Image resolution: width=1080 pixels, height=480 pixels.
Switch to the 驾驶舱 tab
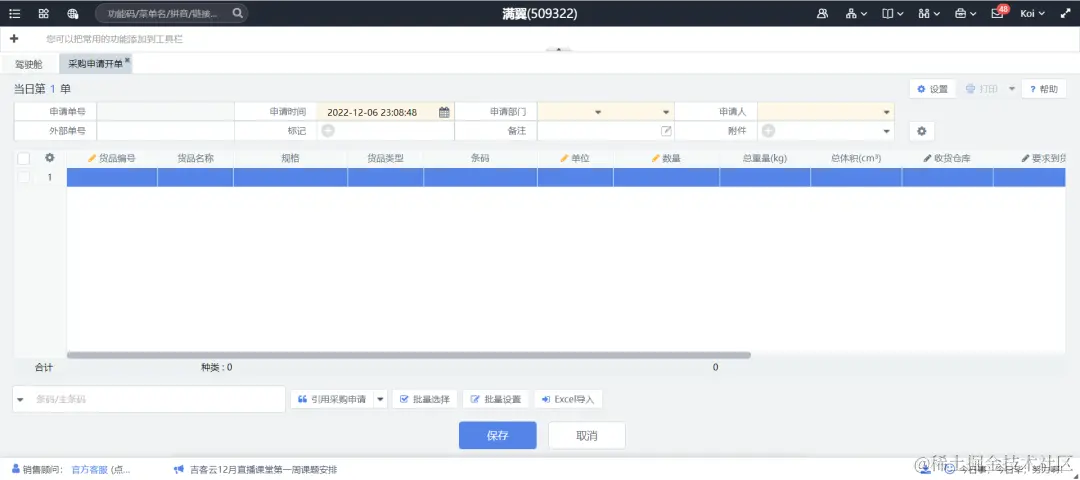(x=29, y=64)
